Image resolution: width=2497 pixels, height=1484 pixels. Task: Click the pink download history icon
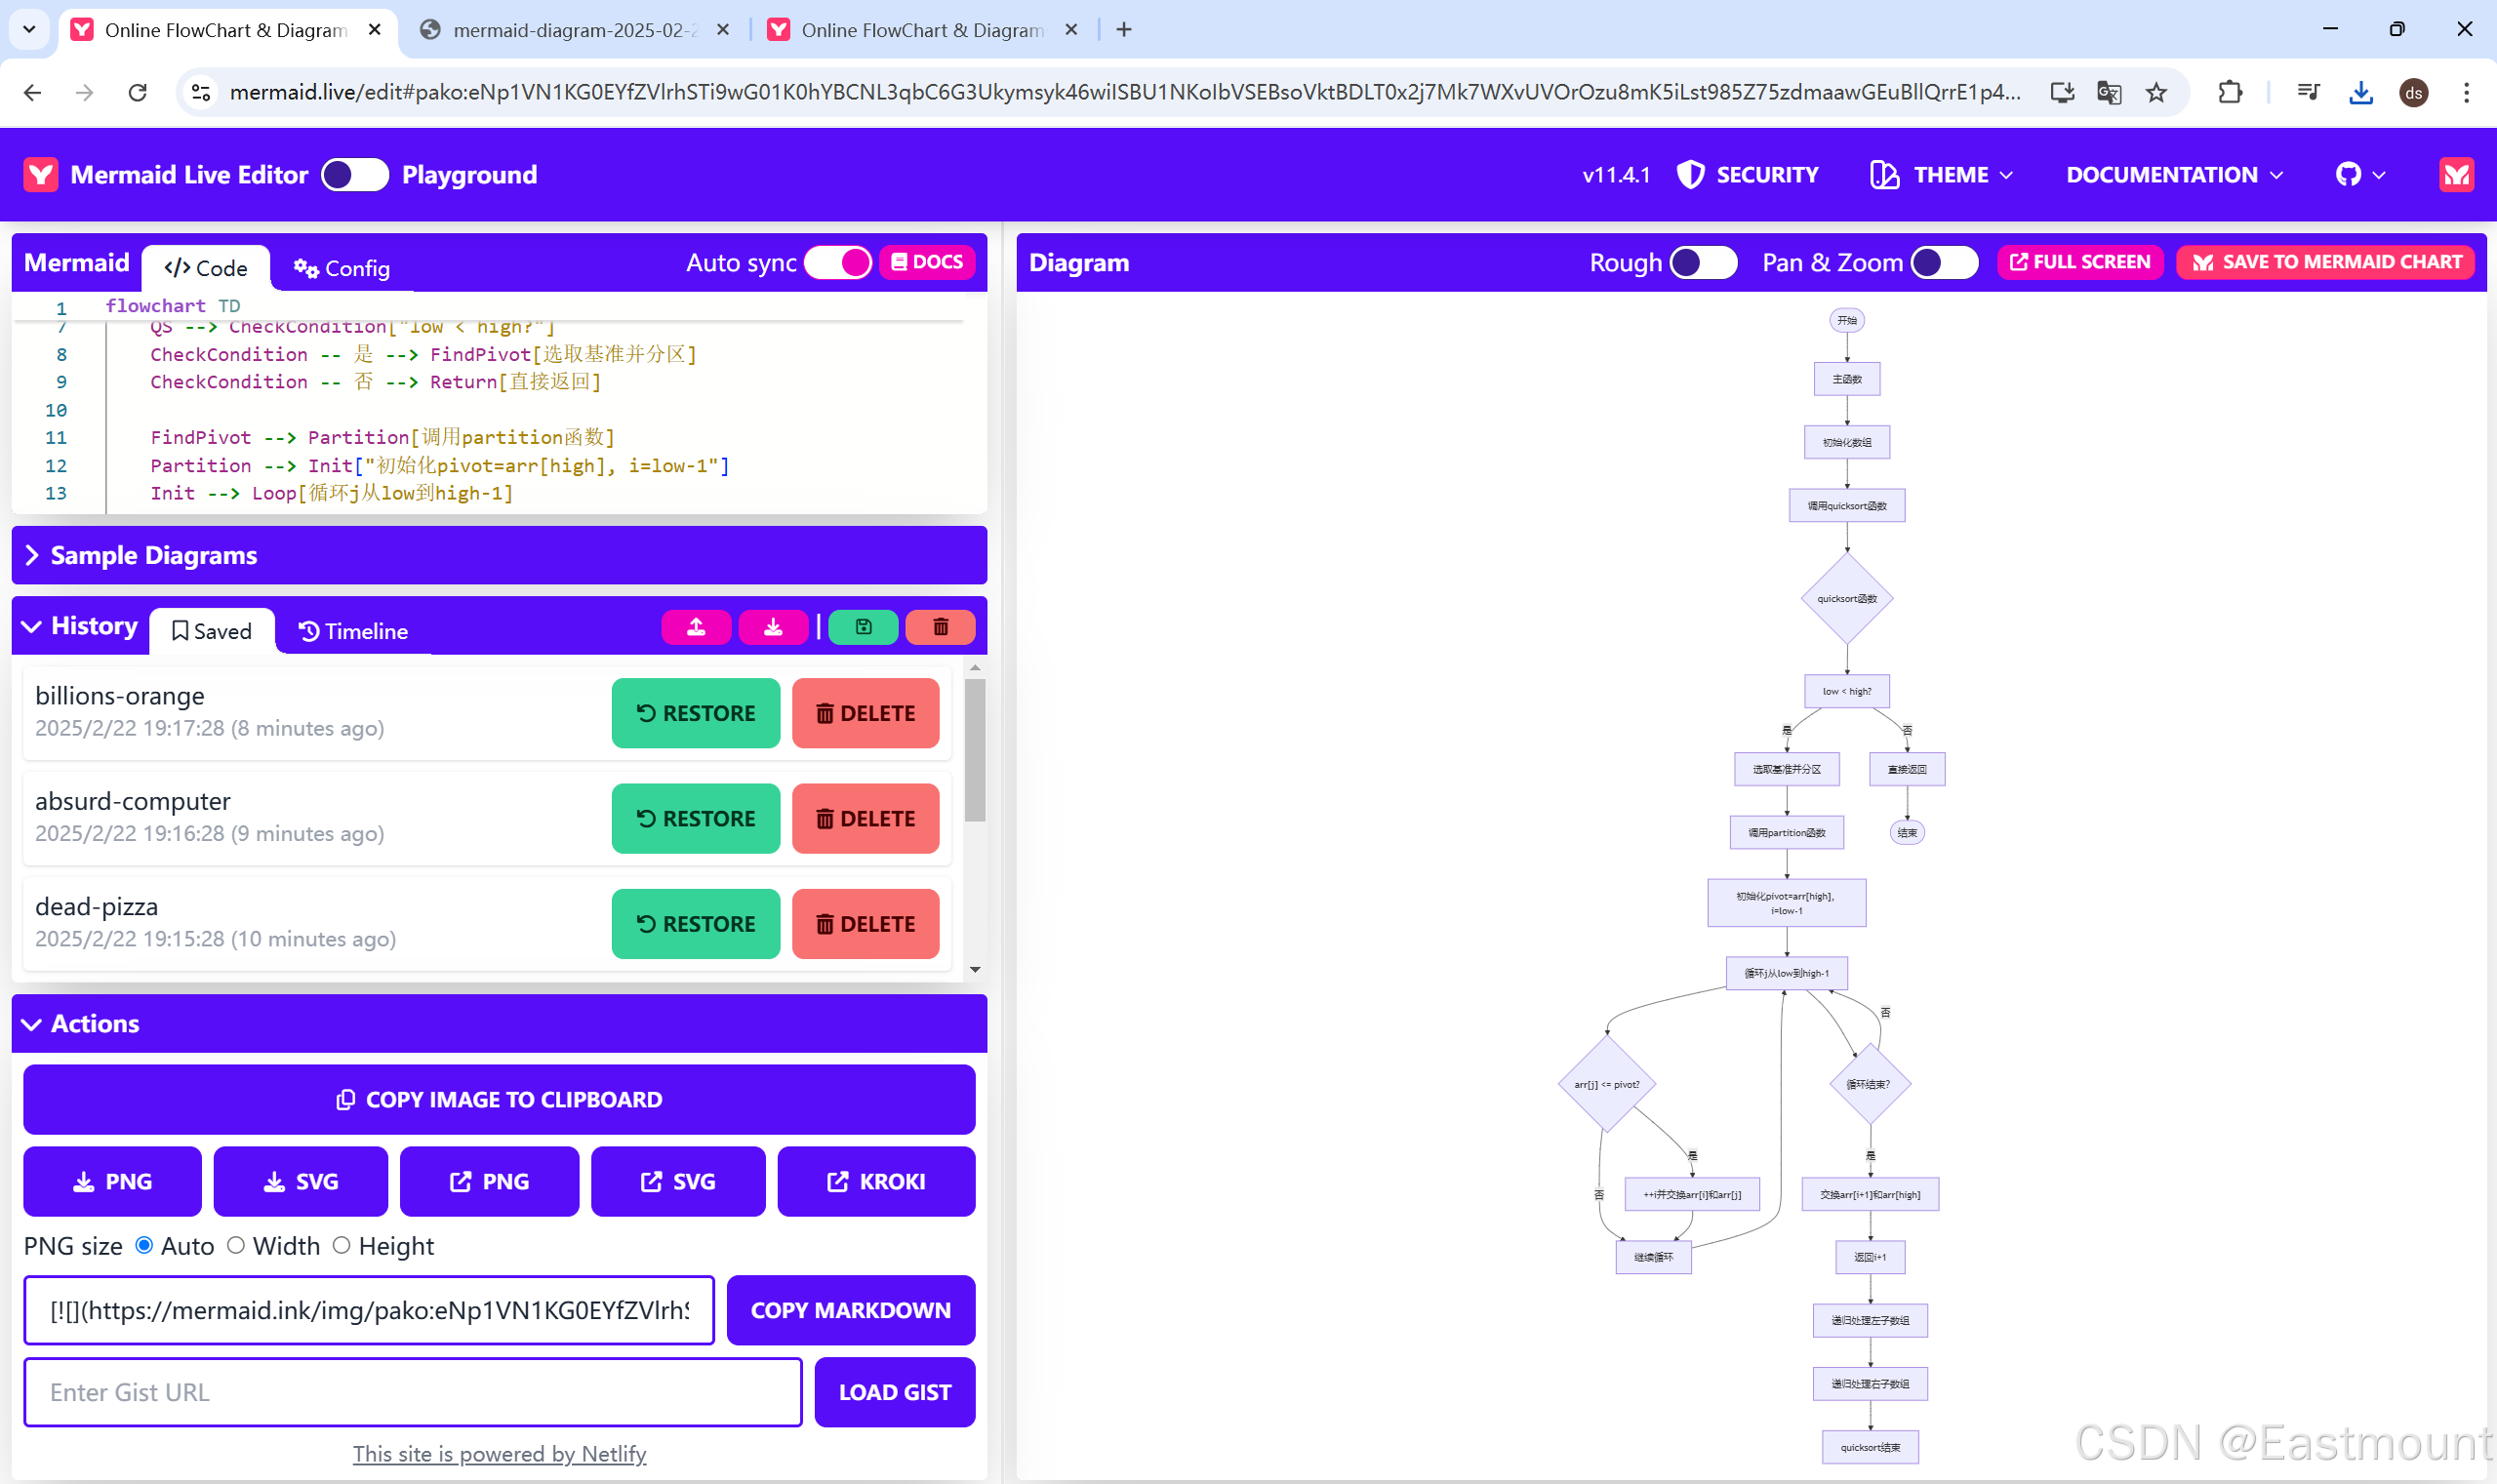tap(772, 627)
